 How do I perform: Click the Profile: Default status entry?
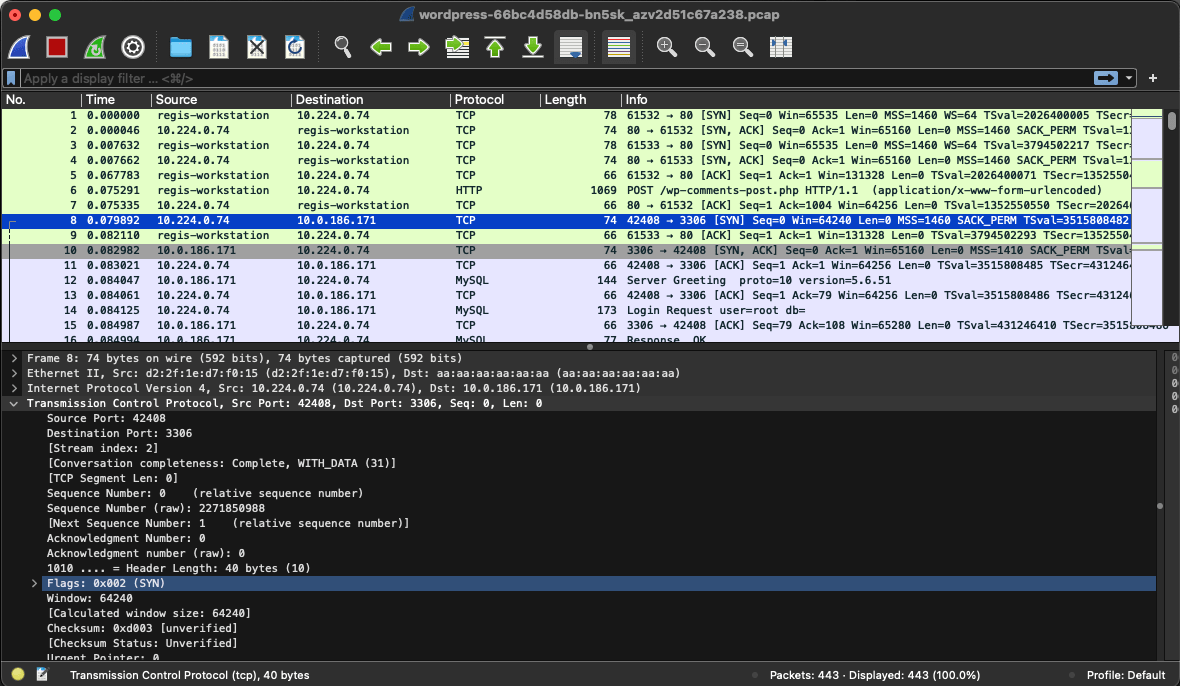coord(1125,675)
